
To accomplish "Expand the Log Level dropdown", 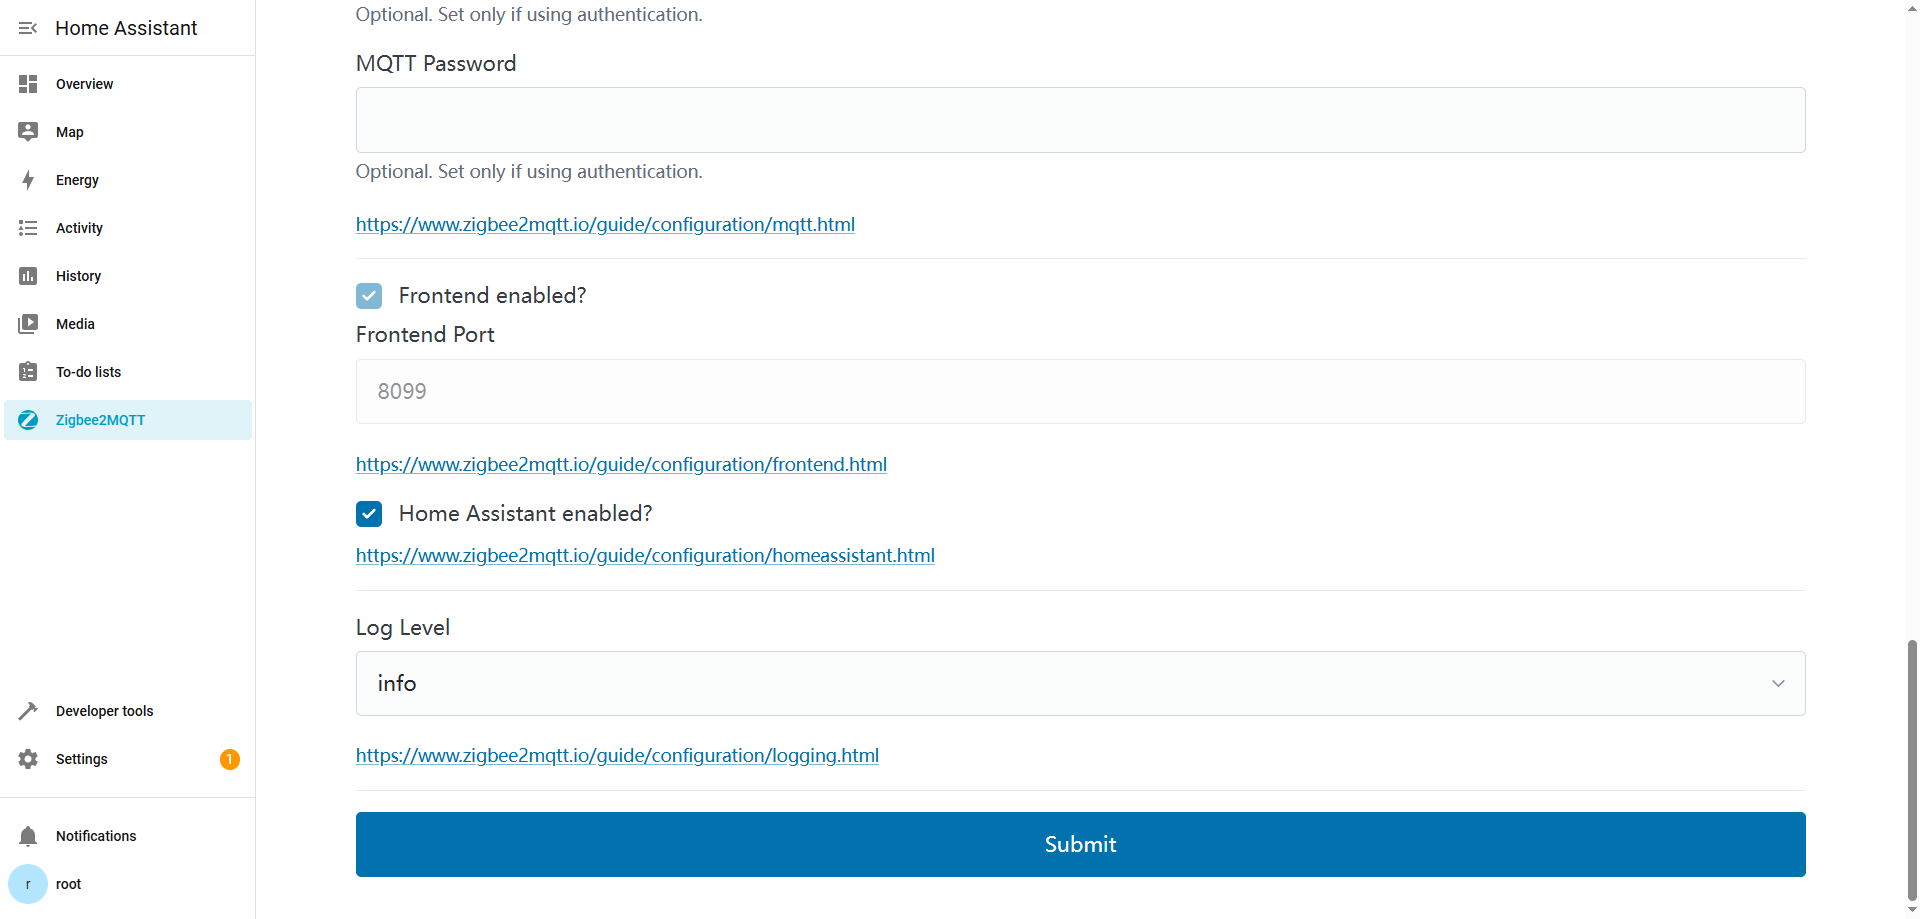I will pos(1080,684).
